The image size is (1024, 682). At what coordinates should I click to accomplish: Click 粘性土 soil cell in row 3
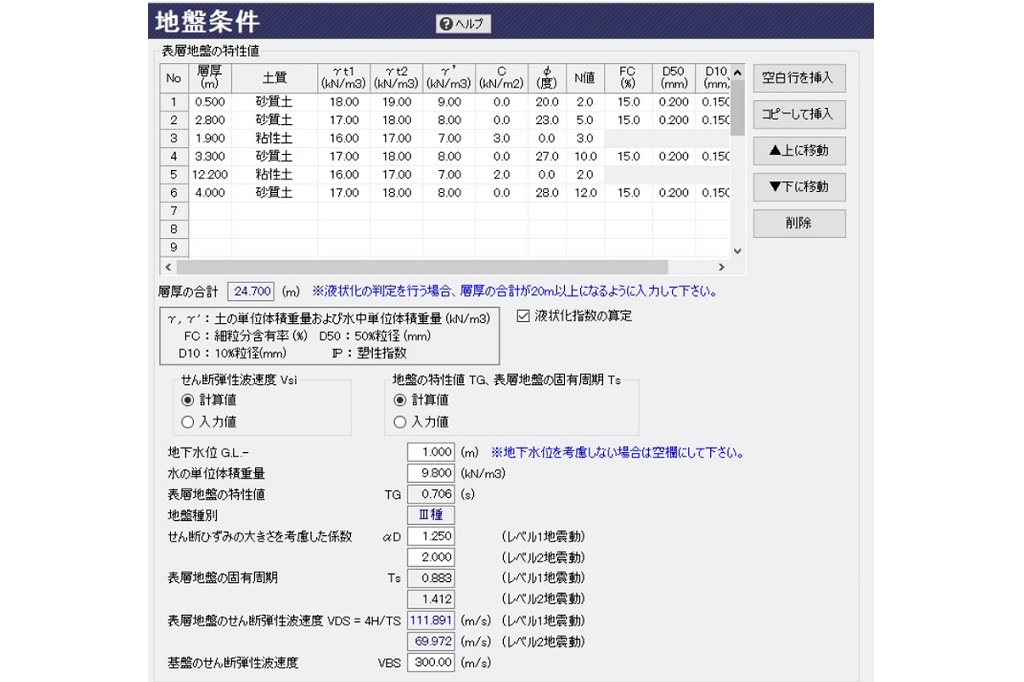[x=274, y=138]
